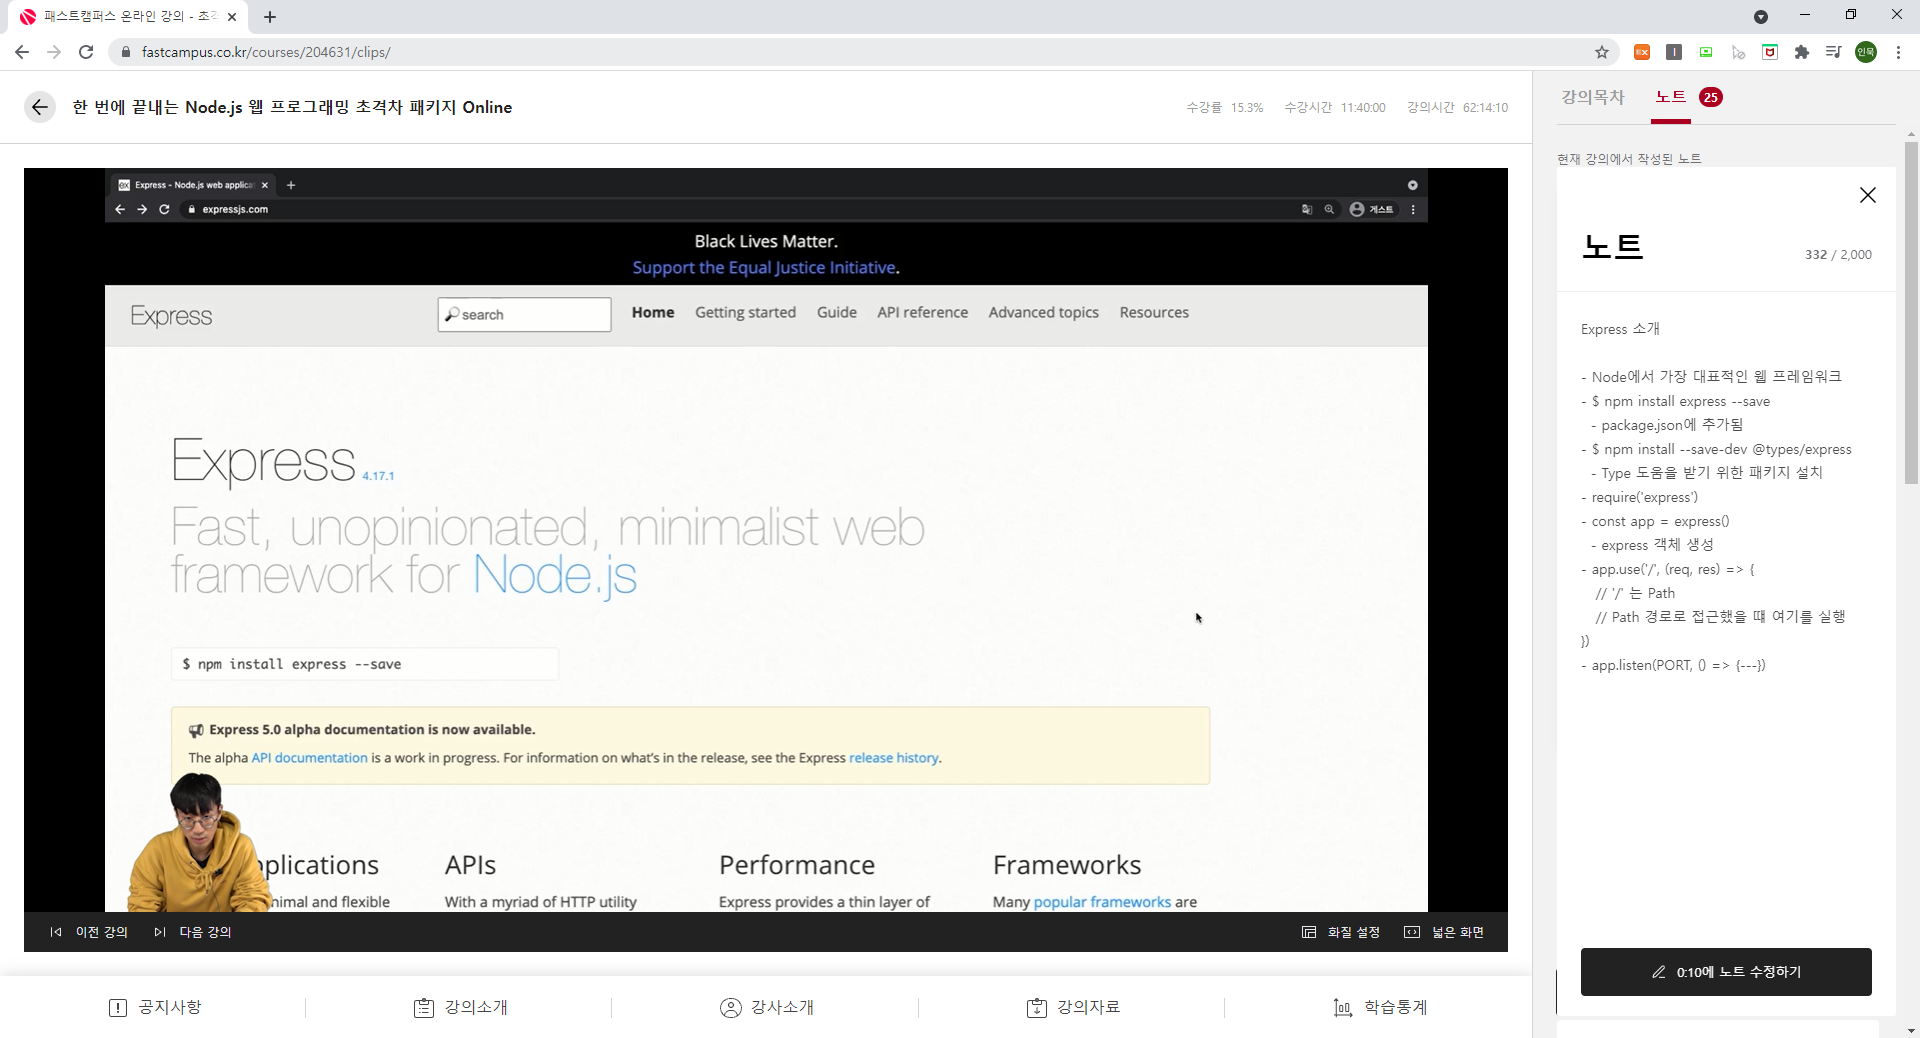Click the release history link
The width and height of the screenshot is (1920, 1038).
coord(894,758)
